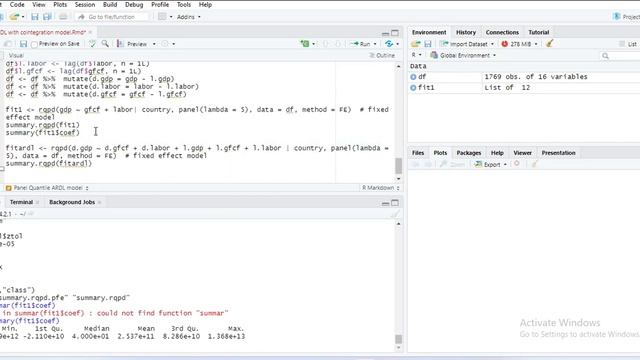Open the Build menu

110,4
